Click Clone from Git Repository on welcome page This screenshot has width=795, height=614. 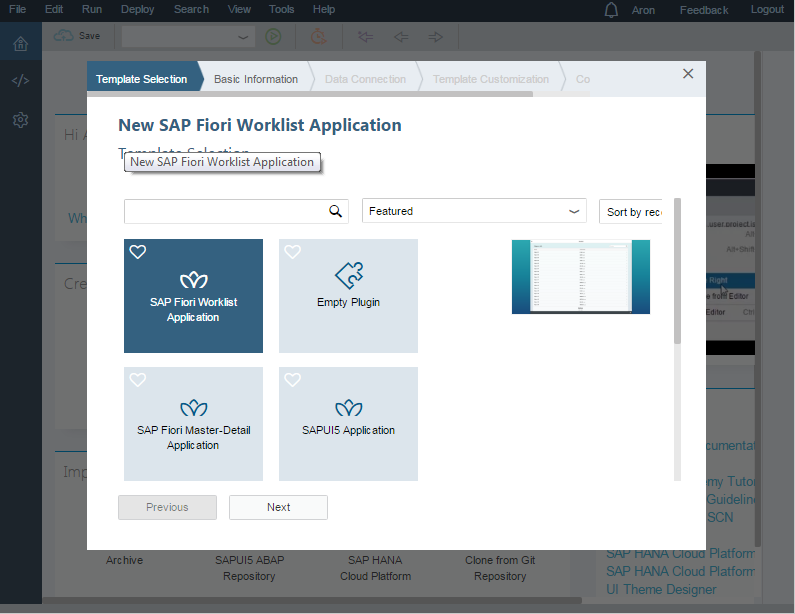500,568
